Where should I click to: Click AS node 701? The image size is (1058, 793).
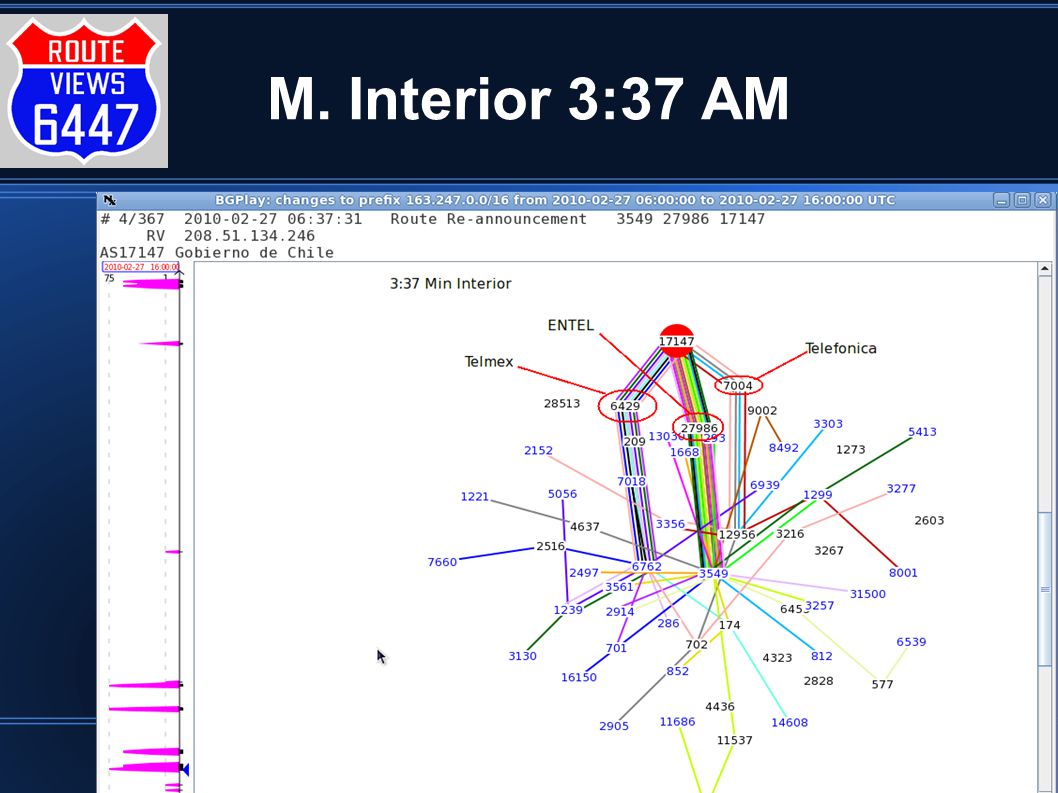[x=616, y=648]
